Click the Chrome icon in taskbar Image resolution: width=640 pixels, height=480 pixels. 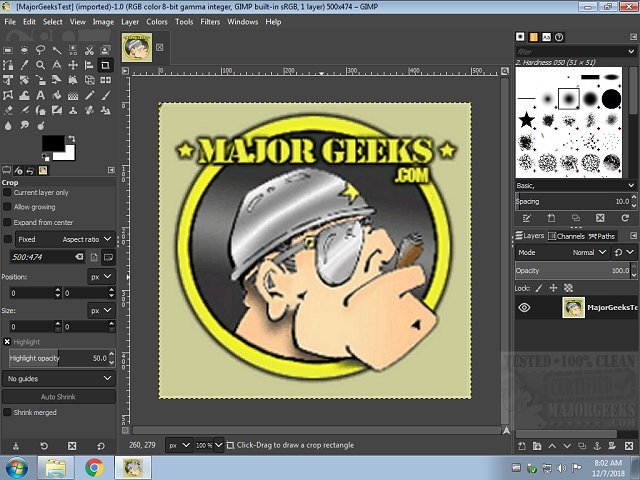click(x=95, y=467)
